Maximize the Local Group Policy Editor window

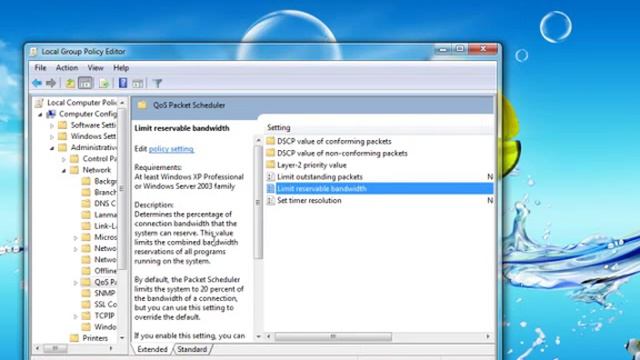(x=460, y=49)
